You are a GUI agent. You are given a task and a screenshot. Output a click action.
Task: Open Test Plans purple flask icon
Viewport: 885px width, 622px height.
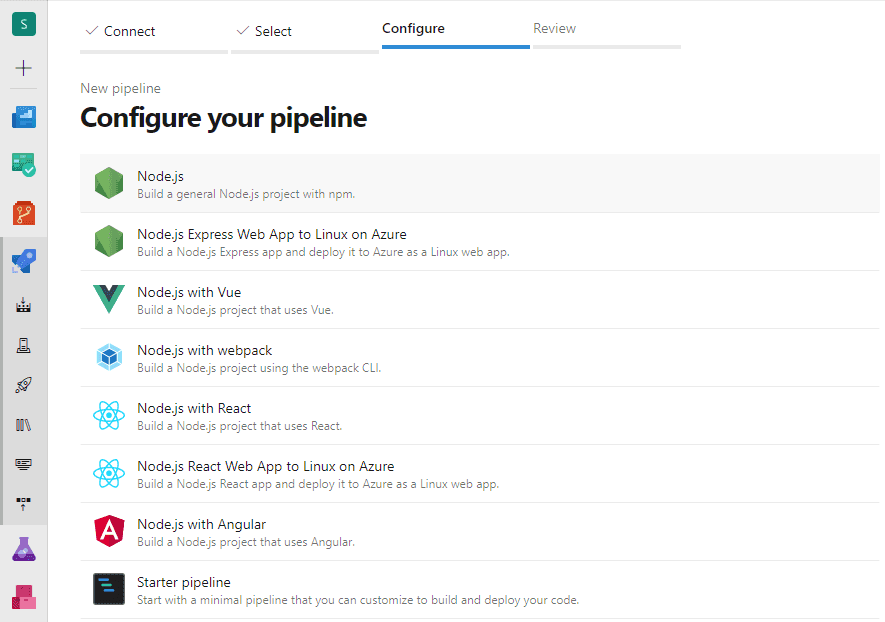point(24,549)
